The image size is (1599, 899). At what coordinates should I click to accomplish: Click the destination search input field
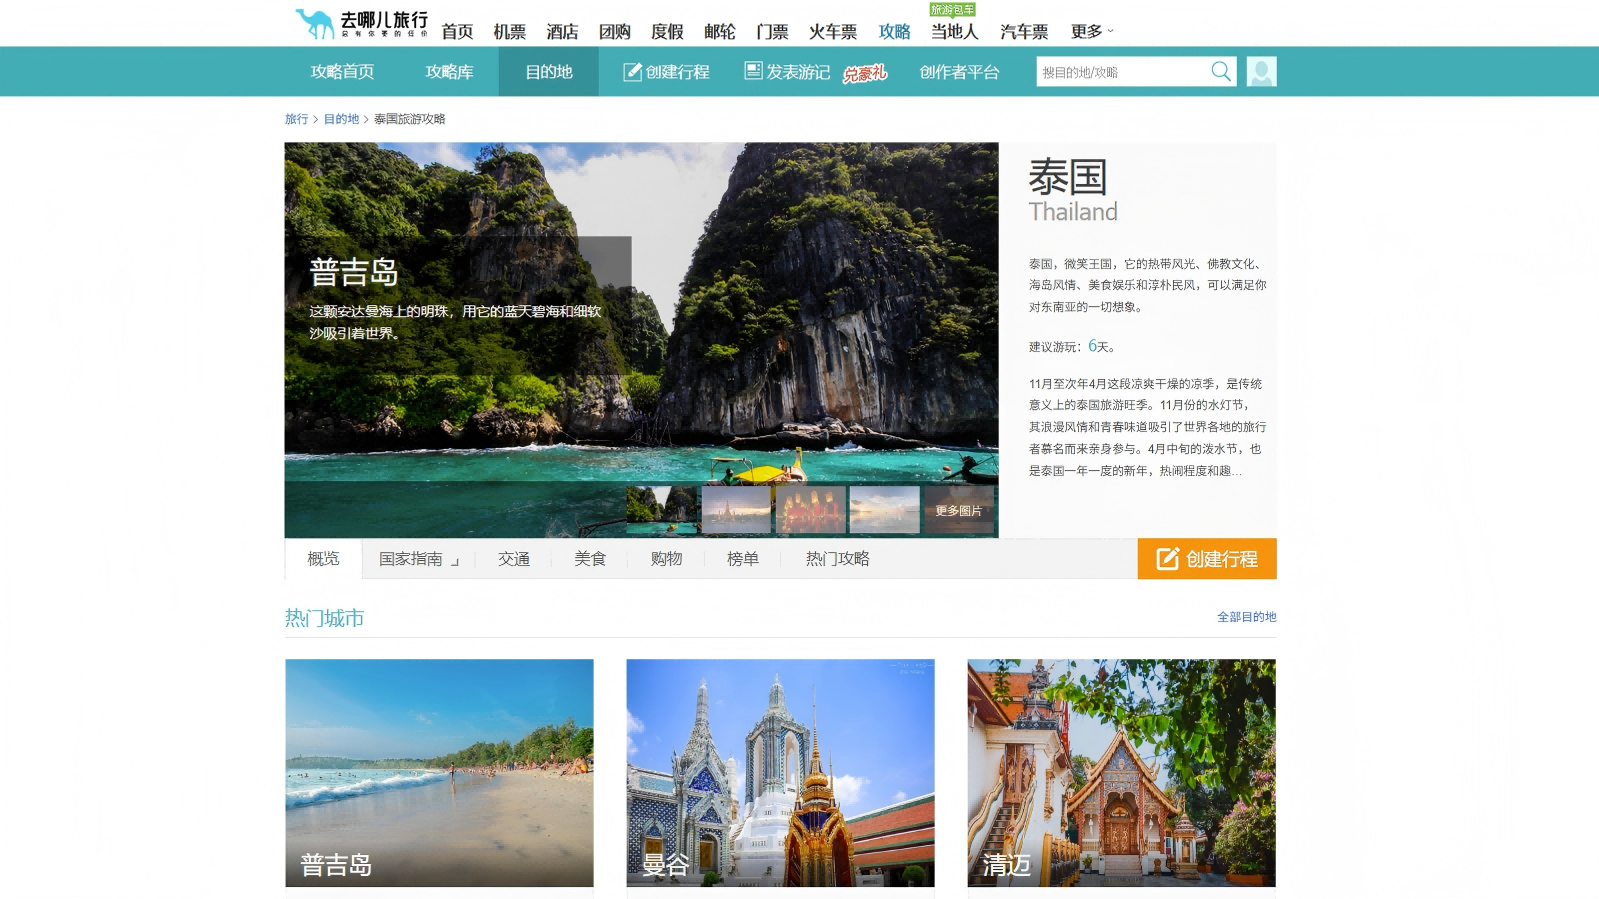click(x=1120, y=72)
